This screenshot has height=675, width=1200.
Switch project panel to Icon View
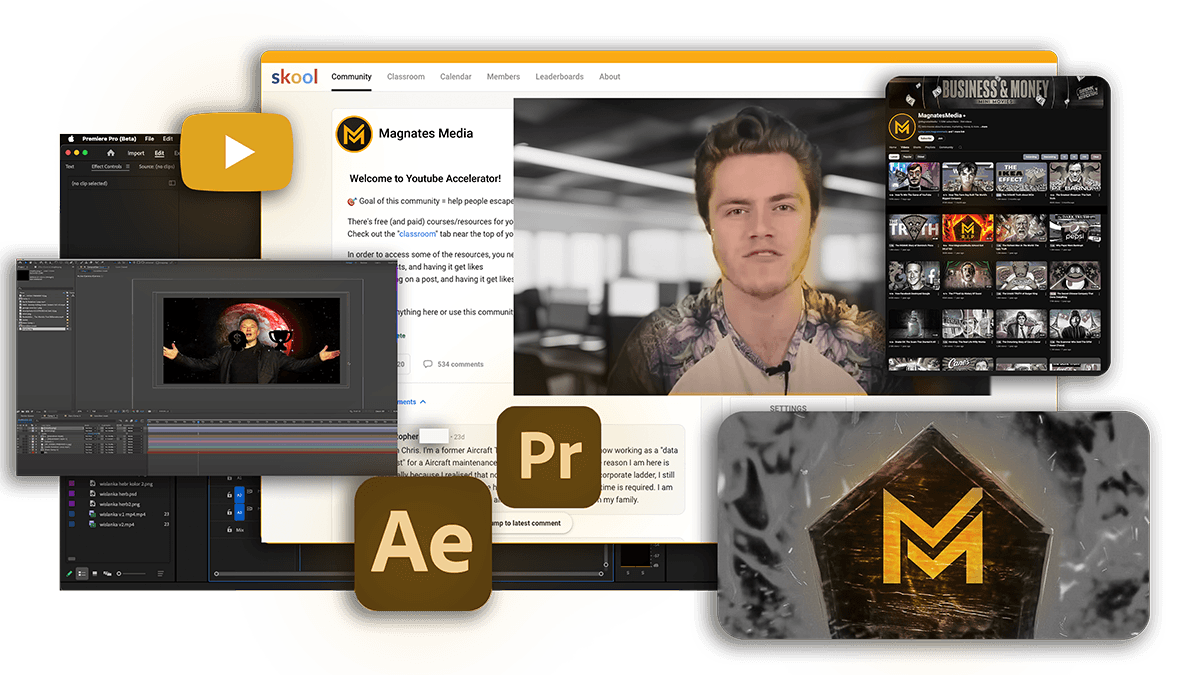(x=95, y=574)
